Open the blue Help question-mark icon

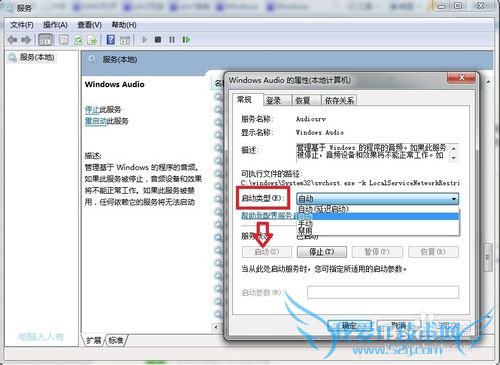110,40
